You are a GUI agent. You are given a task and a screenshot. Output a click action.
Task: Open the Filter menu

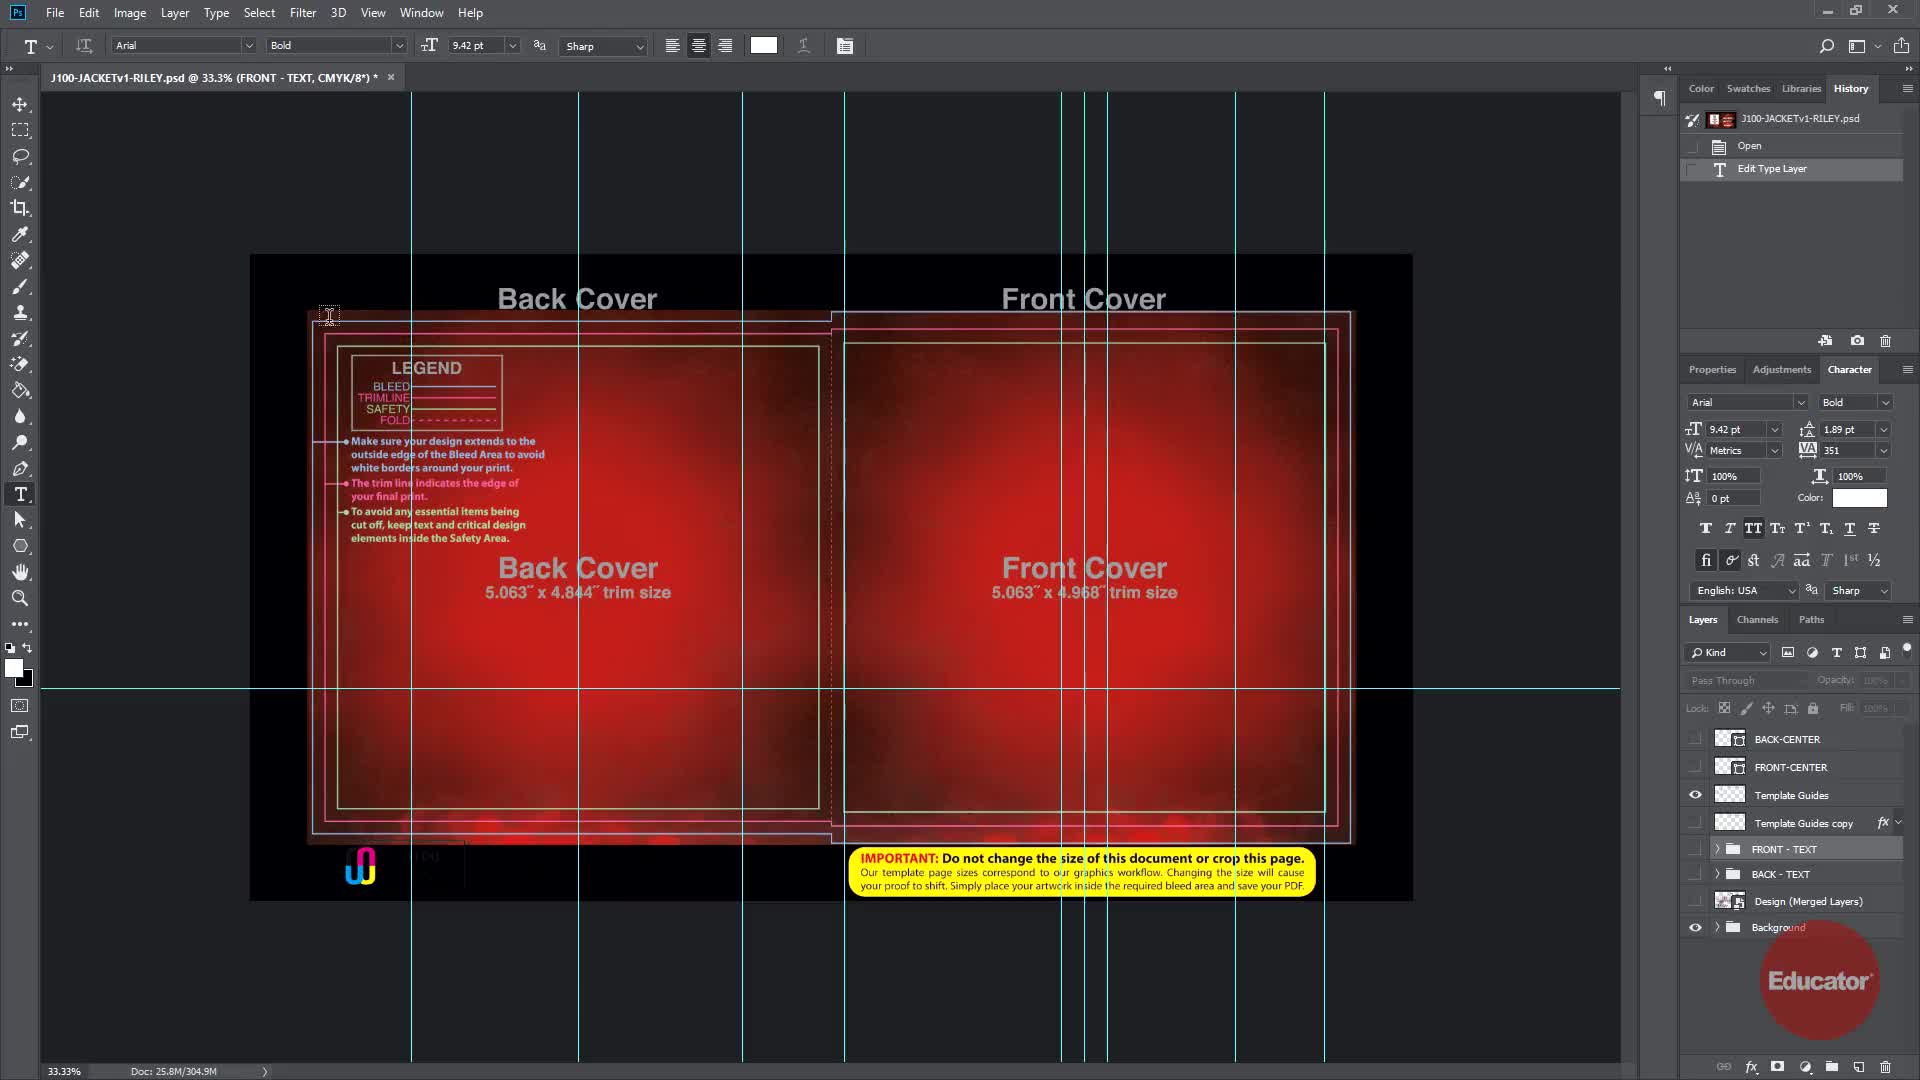tap(302, 13)
